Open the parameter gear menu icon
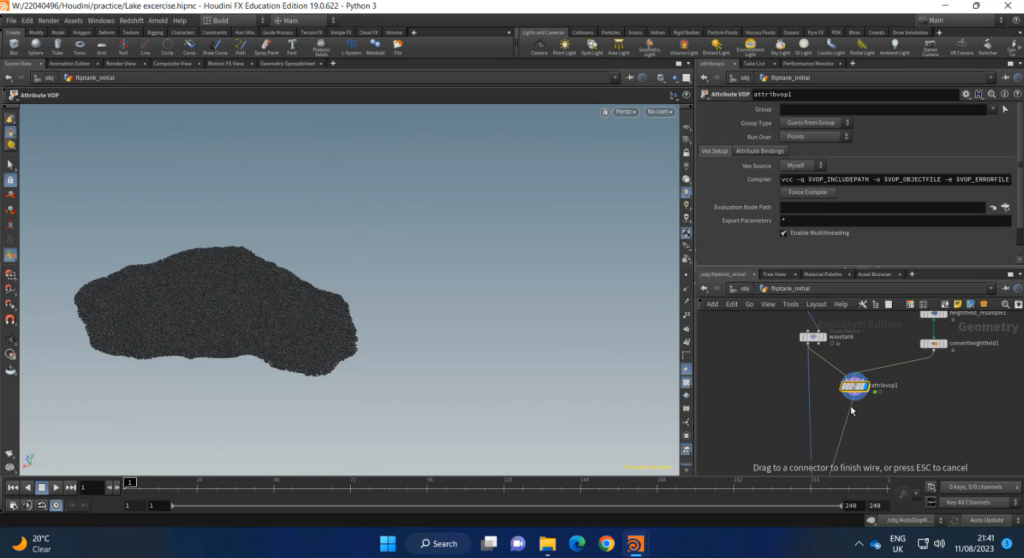The image size is (1024, 558). (966, 94)
